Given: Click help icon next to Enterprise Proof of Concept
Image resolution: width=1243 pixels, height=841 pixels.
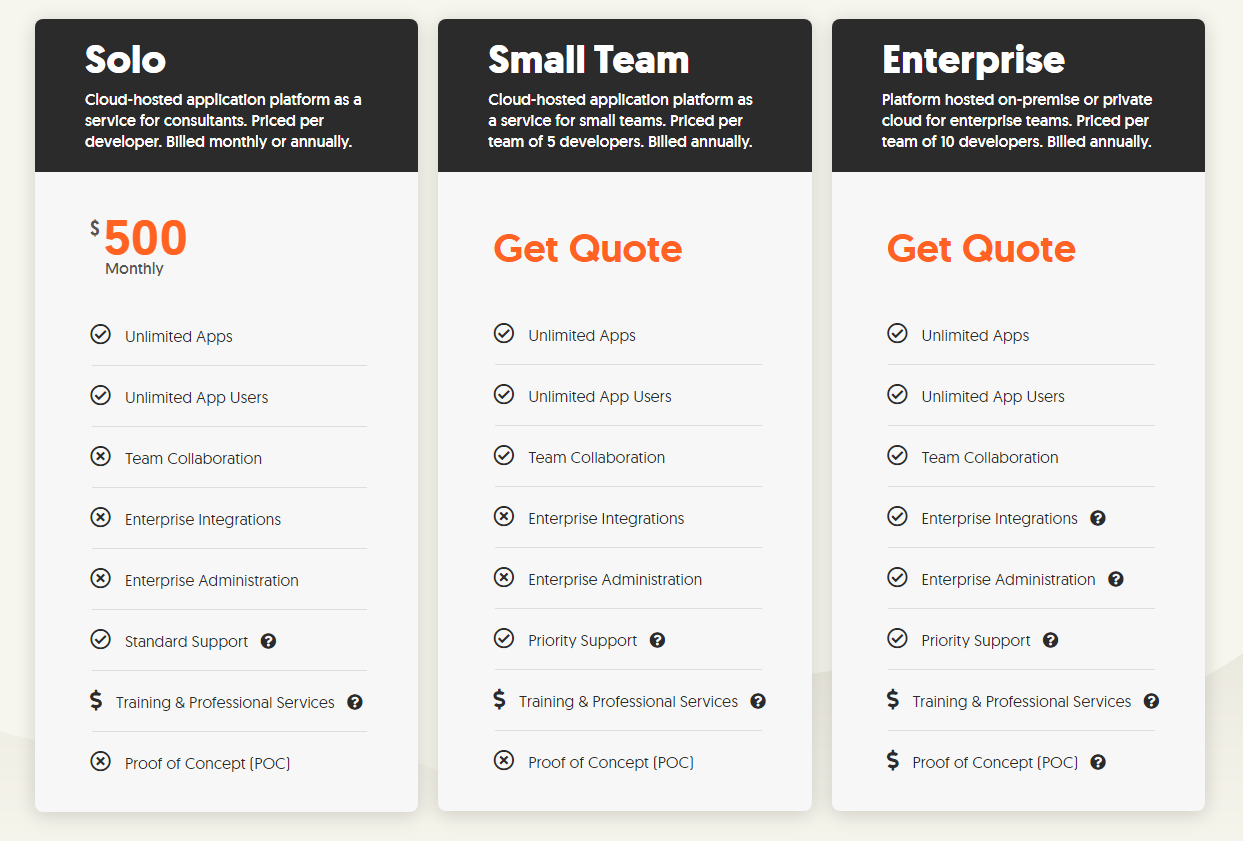Looking at the screenshot, I should [x=1098, y=762].
